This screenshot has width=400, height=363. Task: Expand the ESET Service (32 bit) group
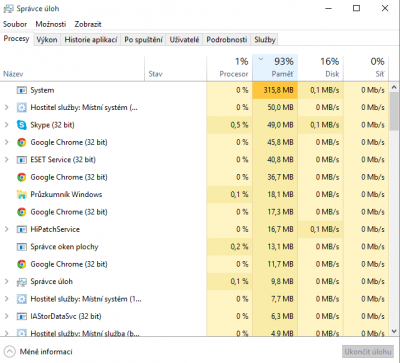tap(6, 159)
